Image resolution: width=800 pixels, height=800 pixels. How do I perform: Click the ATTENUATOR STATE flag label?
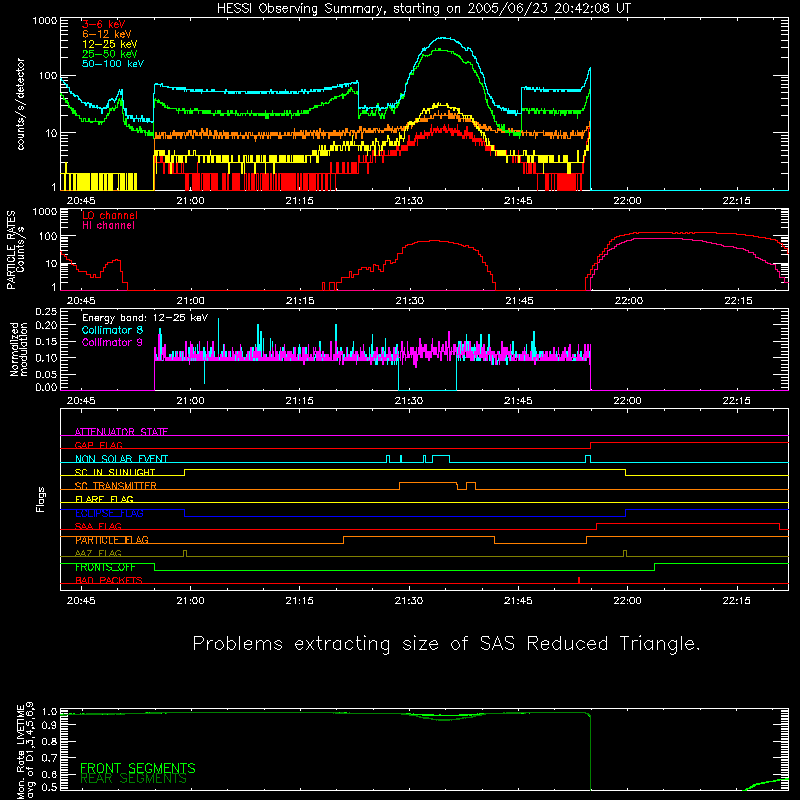tap(121, 432)
